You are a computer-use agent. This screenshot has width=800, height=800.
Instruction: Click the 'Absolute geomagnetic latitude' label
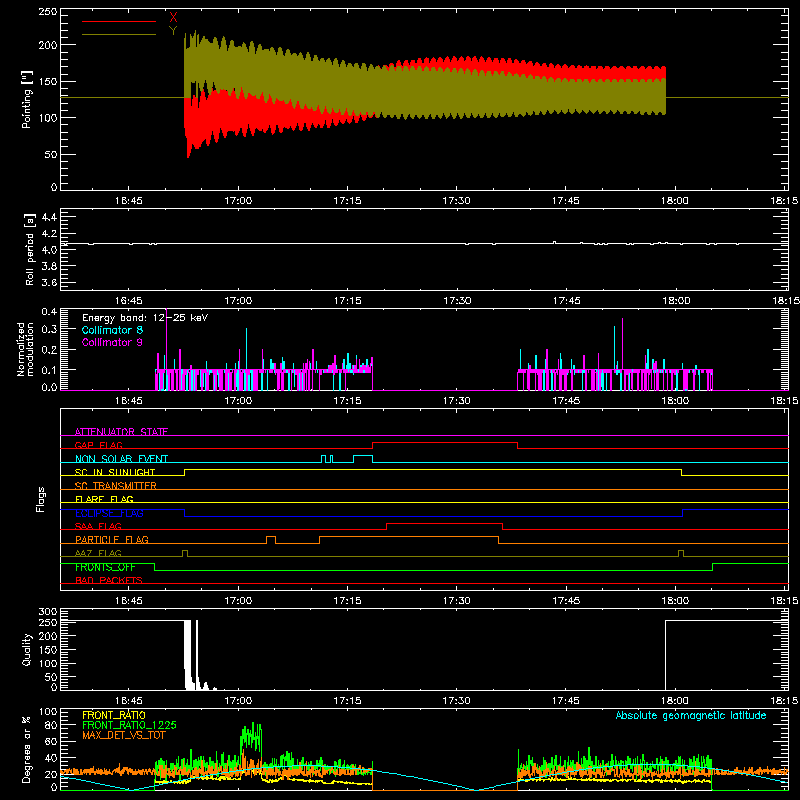click(x=691, y=715)
